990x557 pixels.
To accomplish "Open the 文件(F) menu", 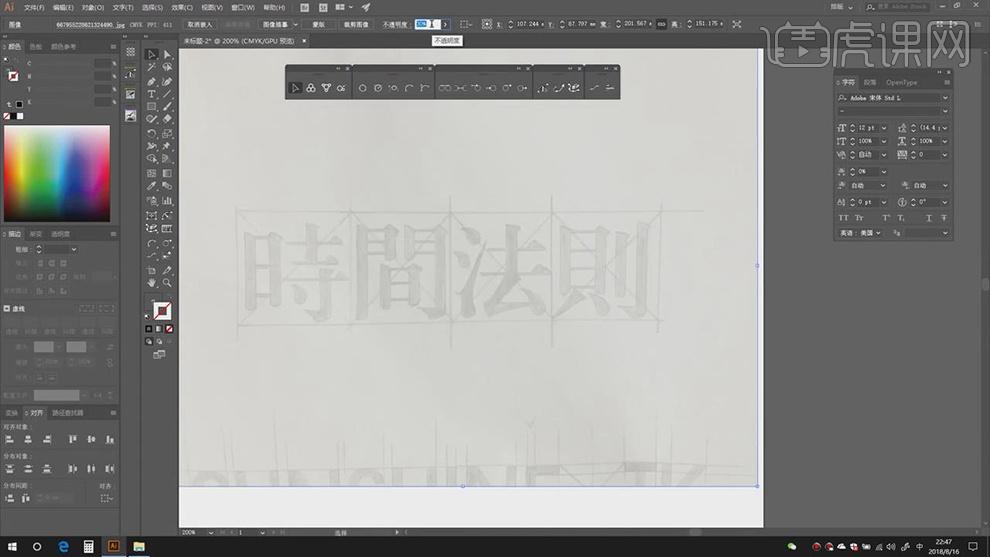I will pyautogui.click(x=34, y=8).
